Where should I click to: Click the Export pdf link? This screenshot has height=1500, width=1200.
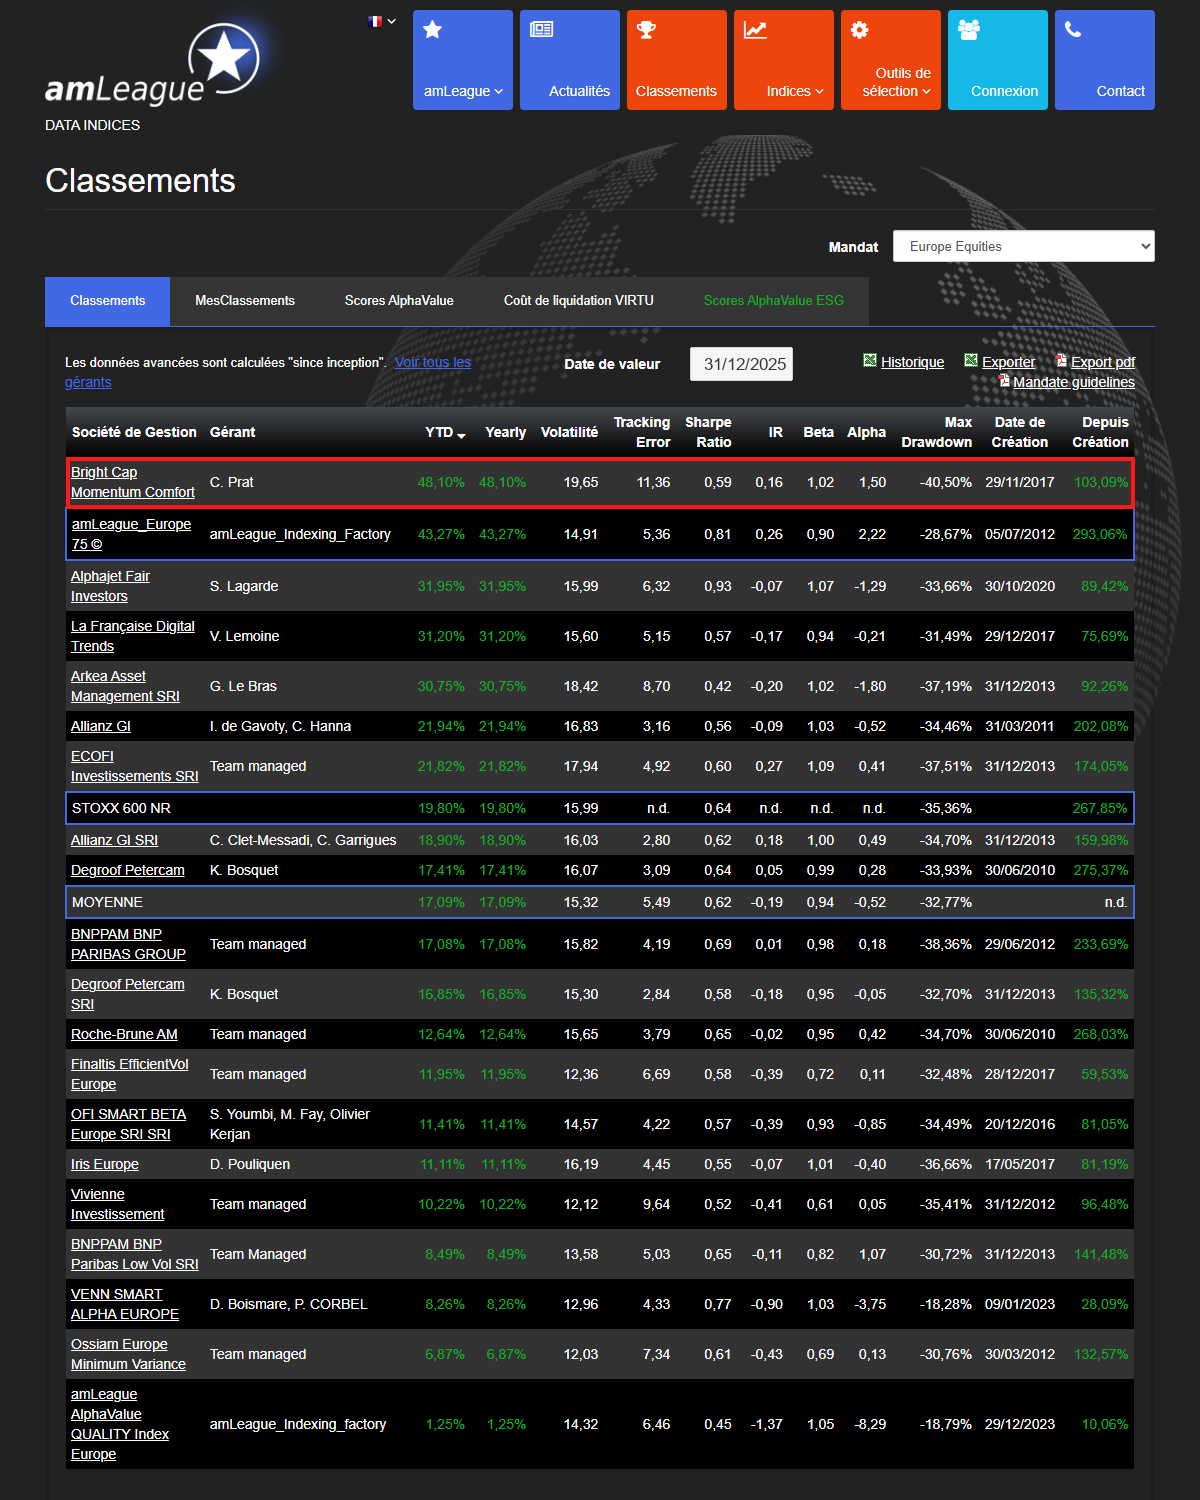click(1103, 362)
